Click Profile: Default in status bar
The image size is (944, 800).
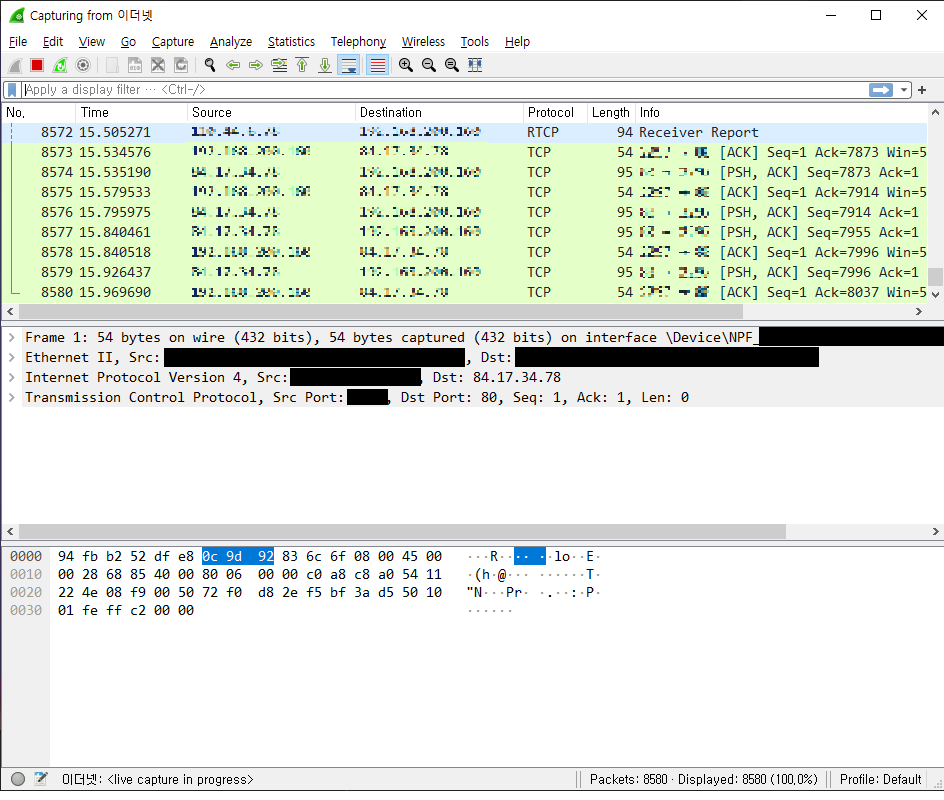click(880, 780)
